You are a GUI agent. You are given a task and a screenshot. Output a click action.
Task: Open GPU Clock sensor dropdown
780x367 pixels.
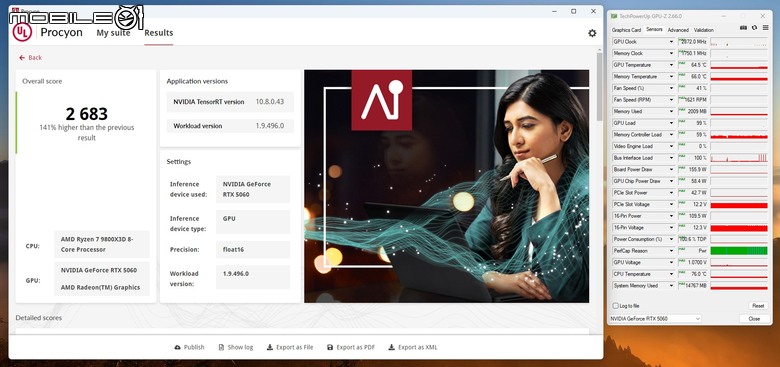click(672, 42)
